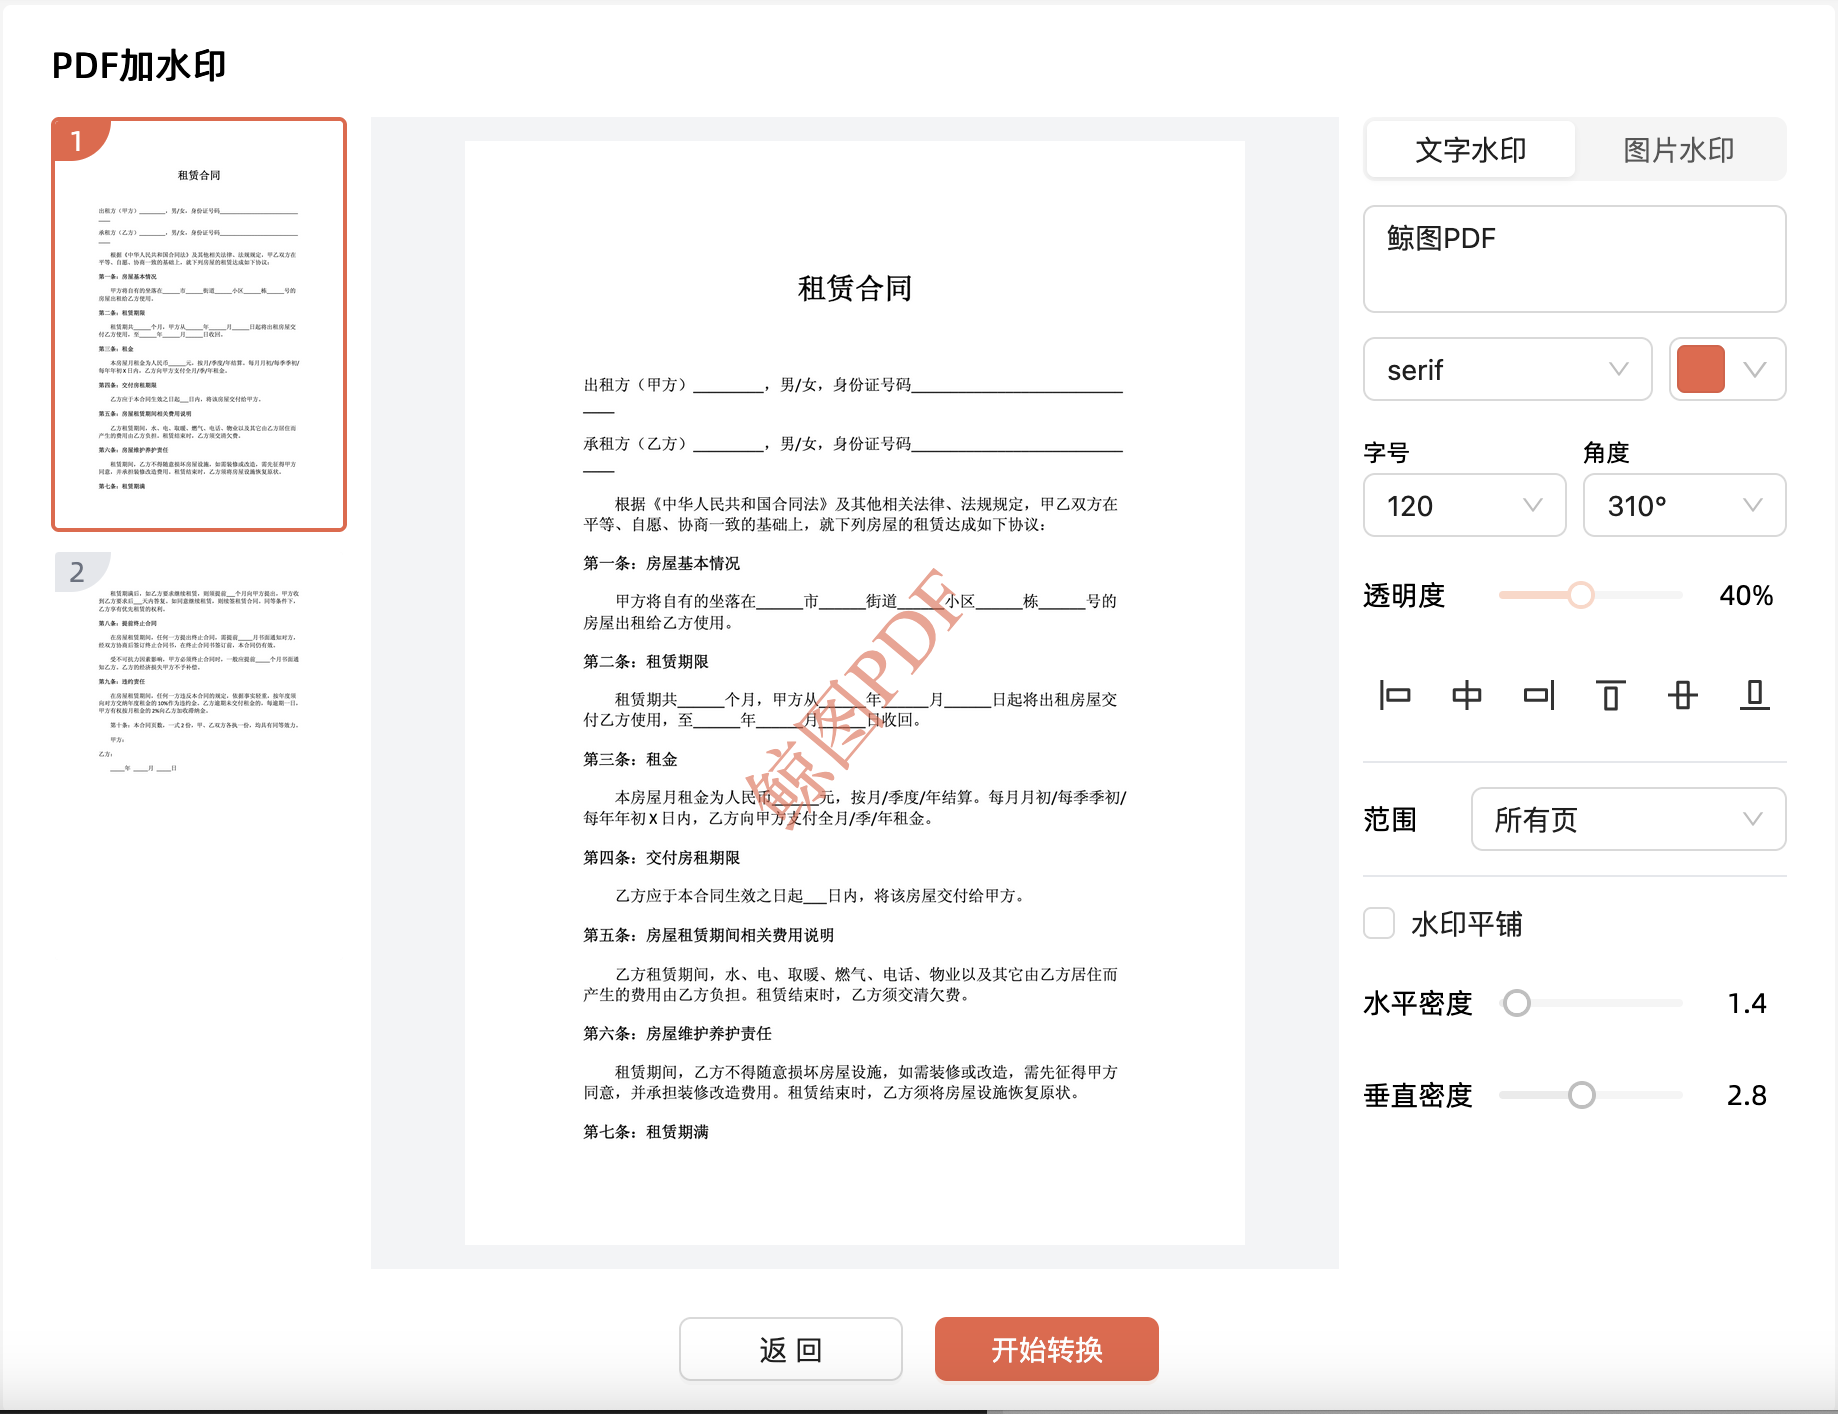The image size is (1838, 1414).
Task: Center watermark vertically
Action: pos(1683,695)
